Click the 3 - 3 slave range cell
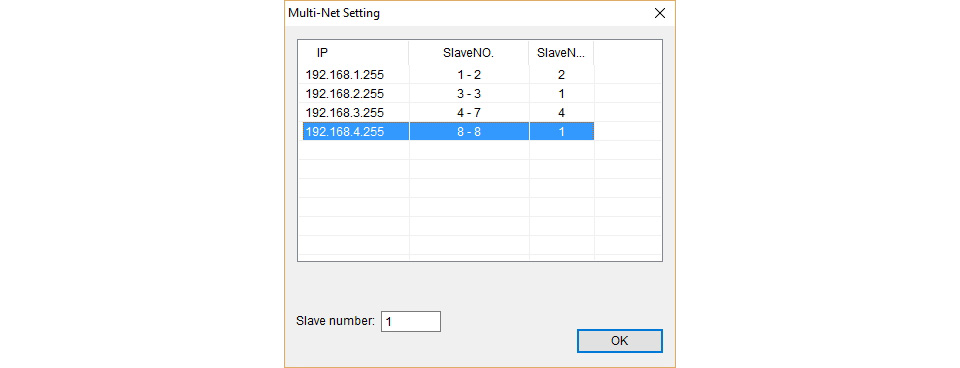Image resolution: width=960 pixels, height=368 pixels. coord(469,94)
